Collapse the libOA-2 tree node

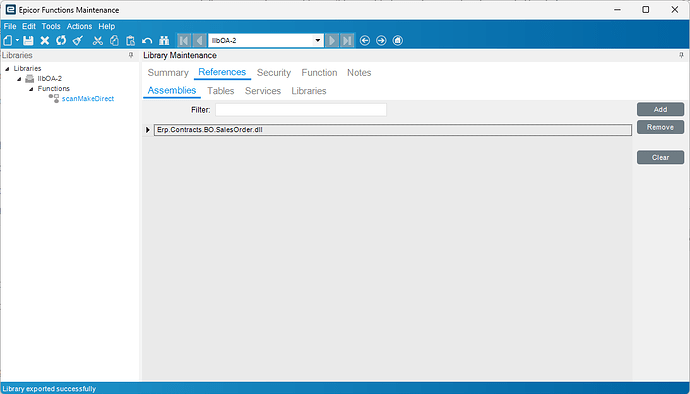pyautogui.click(x=19, y=79)
